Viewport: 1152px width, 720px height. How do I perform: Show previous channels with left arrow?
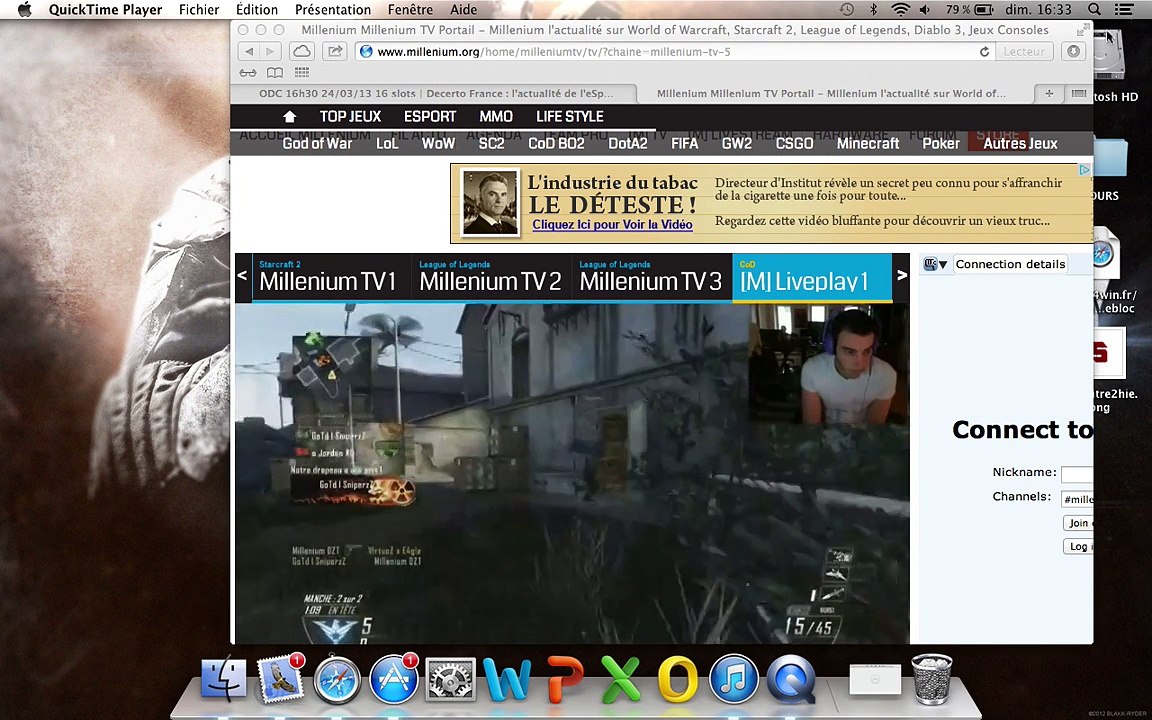pos(243,276)
